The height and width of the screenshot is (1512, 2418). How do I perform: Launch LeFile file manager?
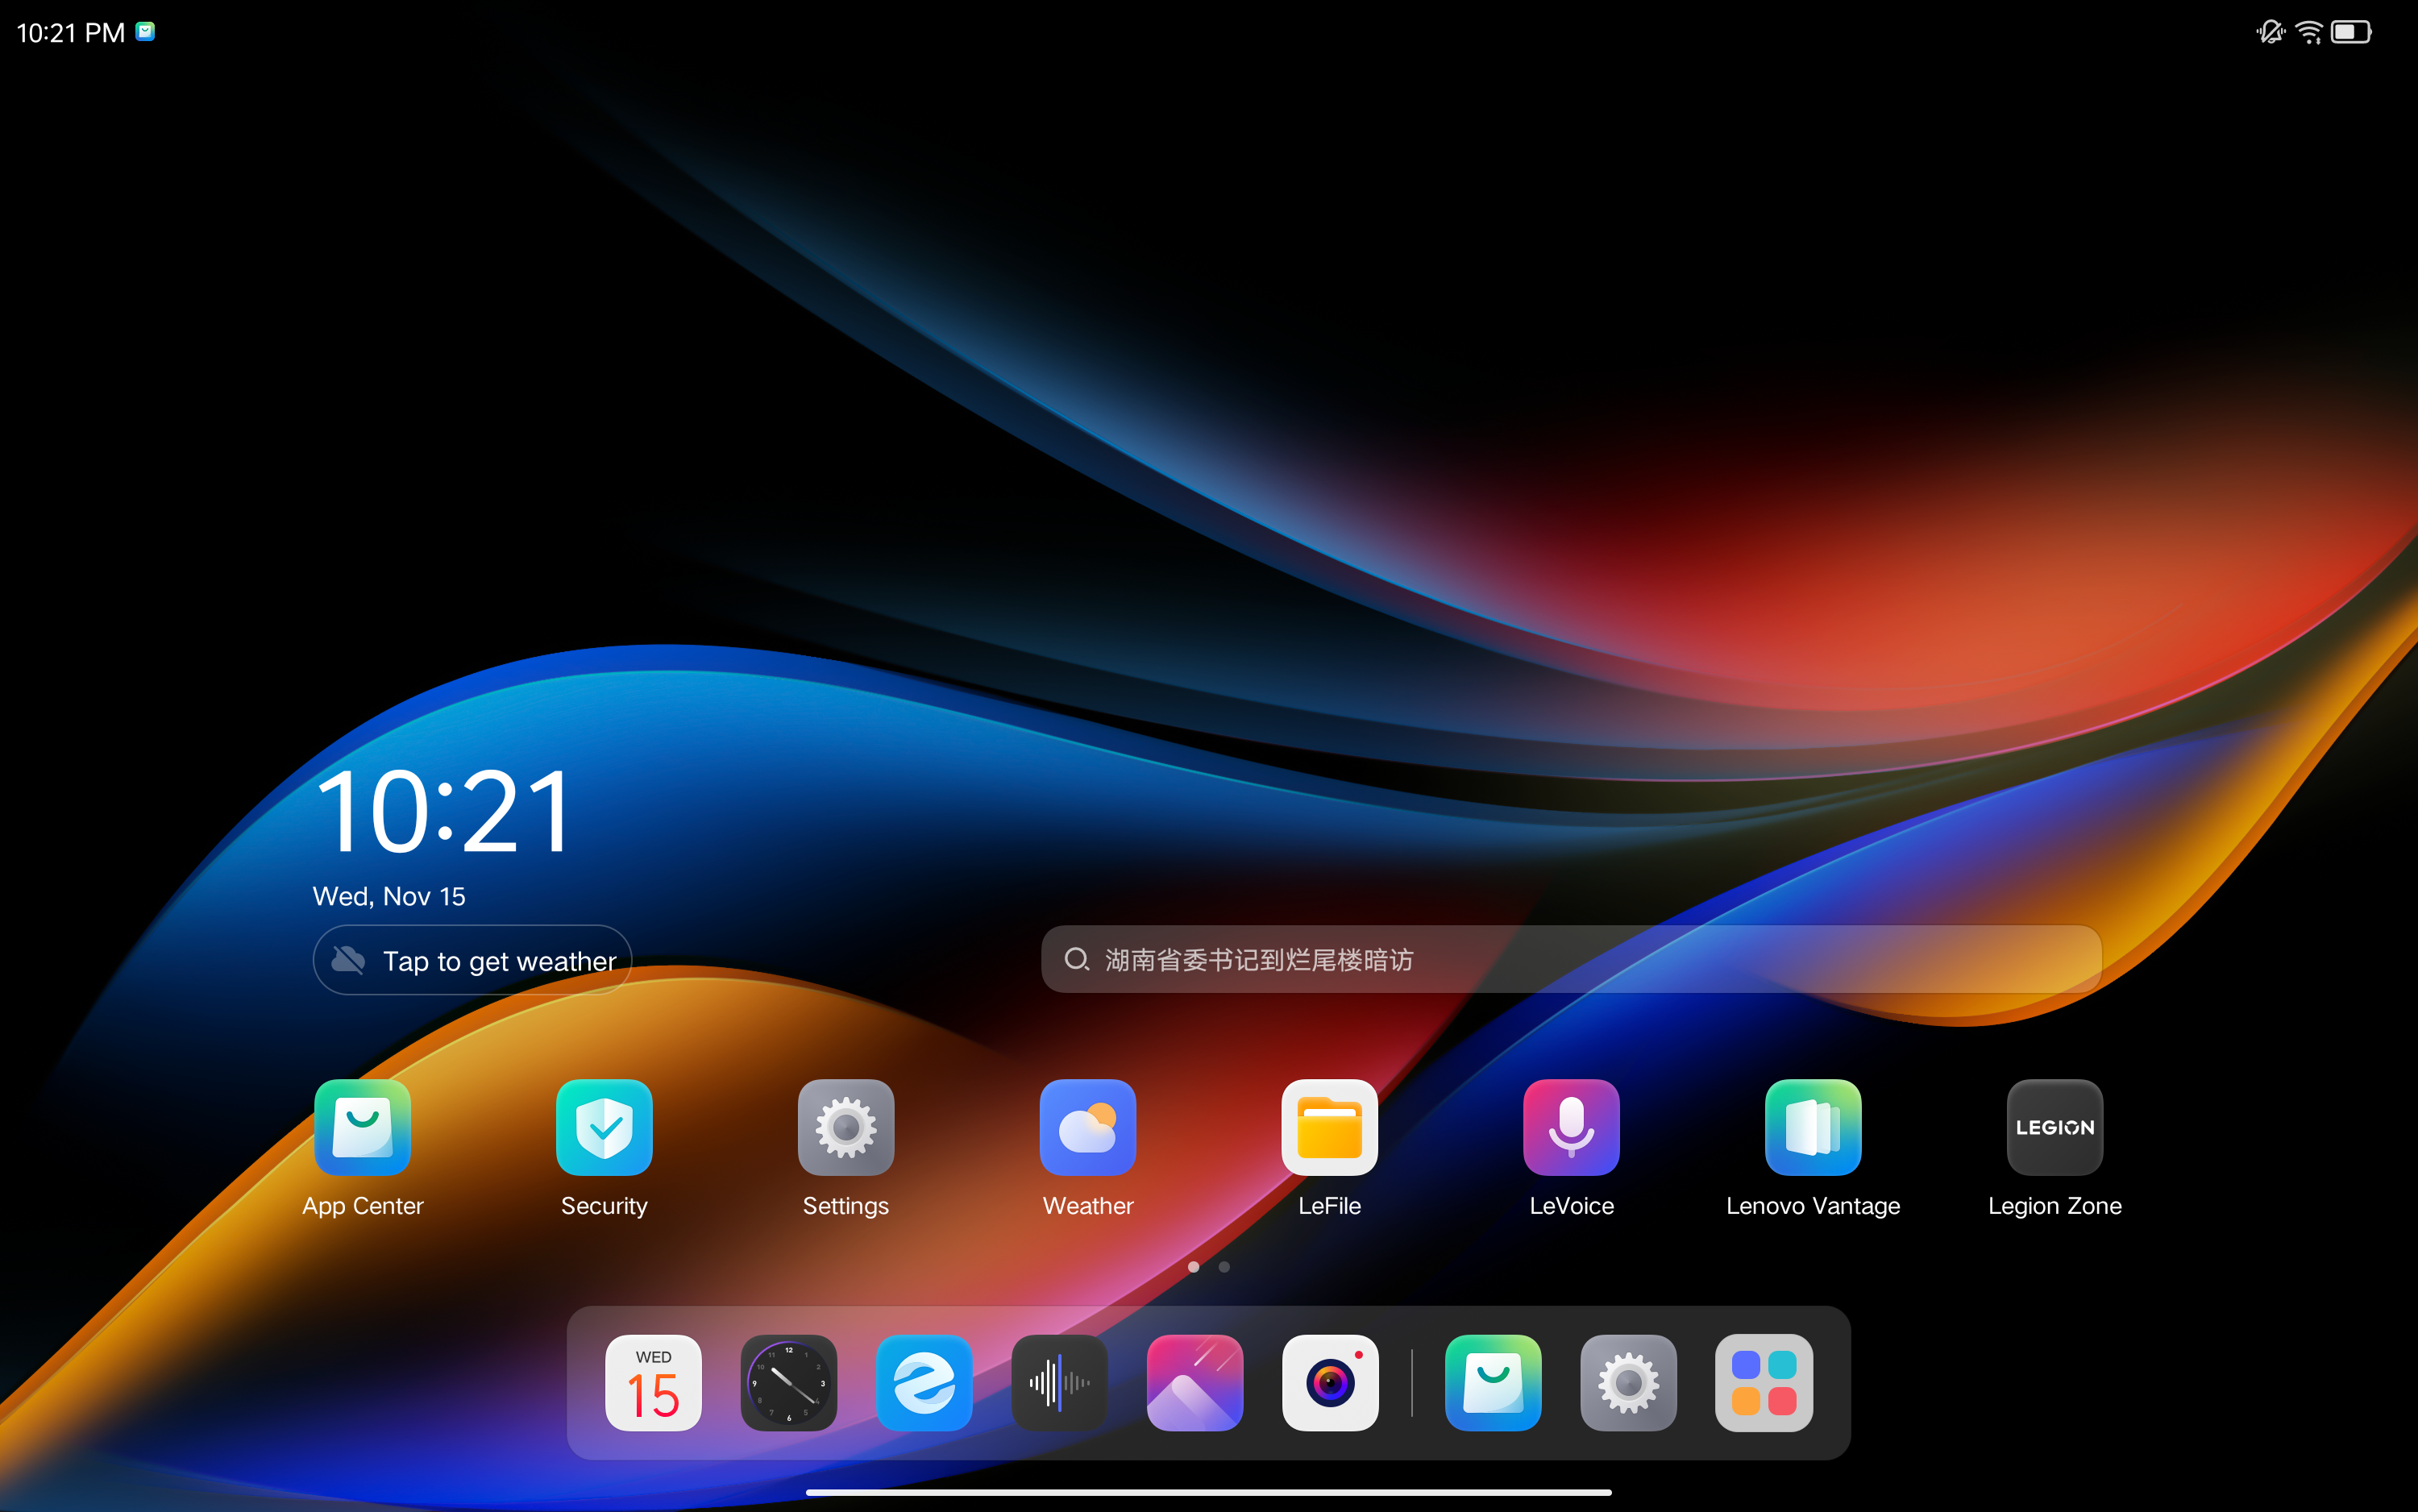[1329, 1127]
